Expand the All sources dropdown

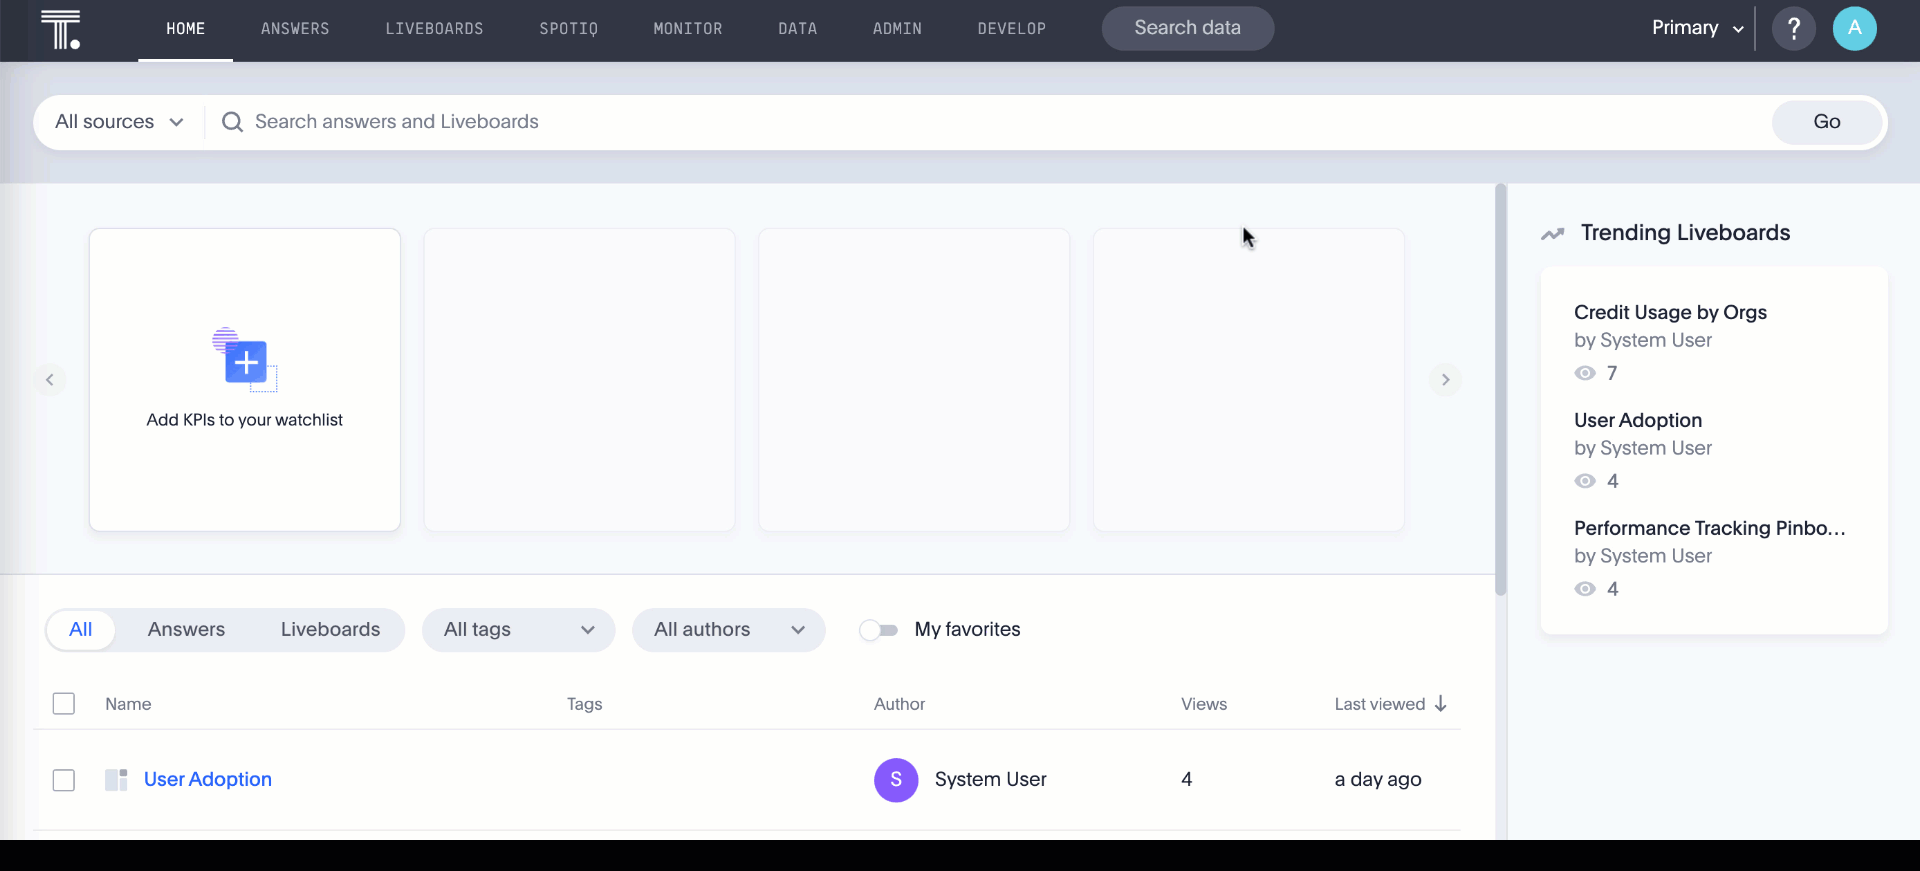click(119, 122)
